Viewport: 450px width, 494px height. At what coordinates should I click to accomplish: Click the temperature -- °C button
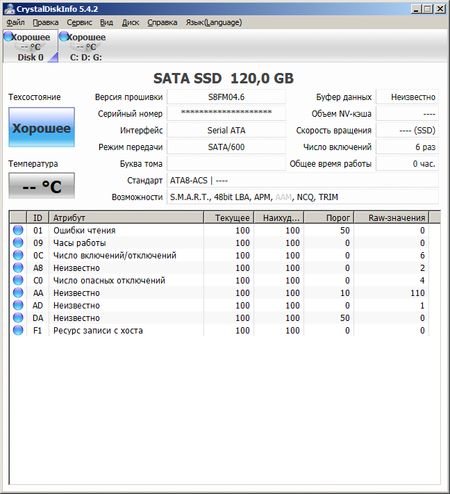click(x=42, y=186)
